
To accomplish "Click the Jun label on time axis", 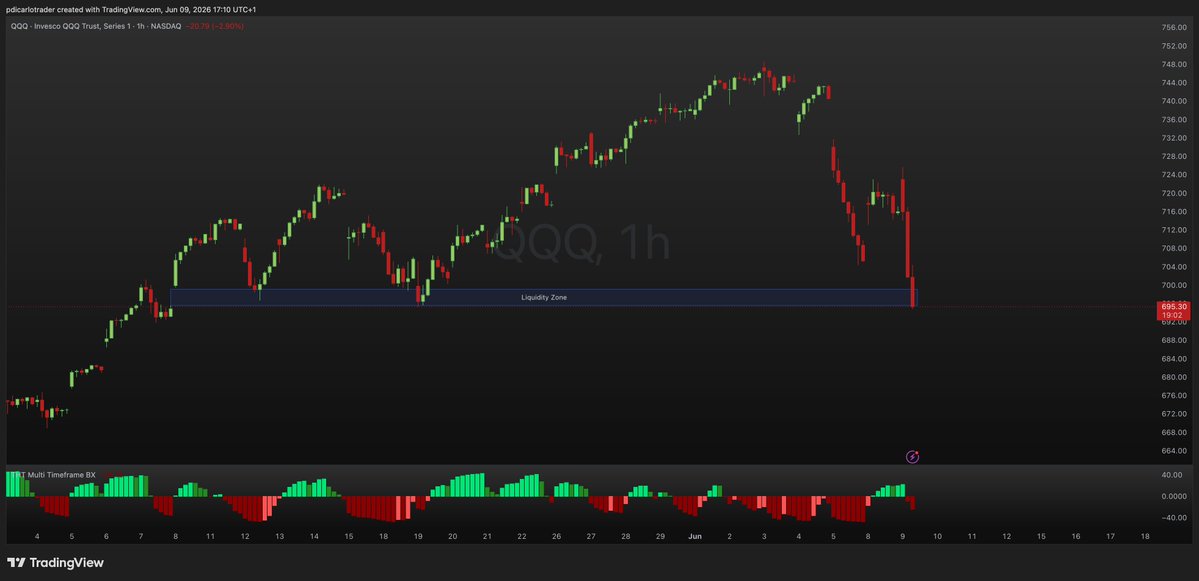I will [x=694, y=537].
